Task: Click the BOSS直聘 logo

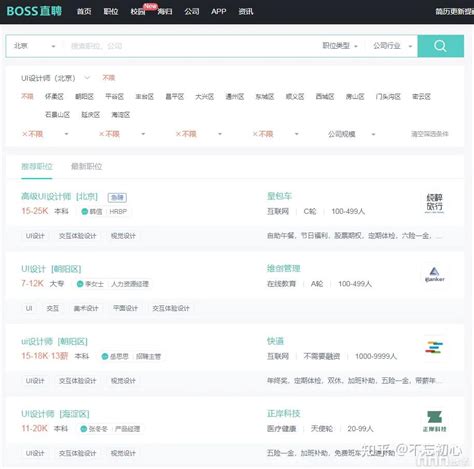Action: pyautogui.click(x=34, y=11)
